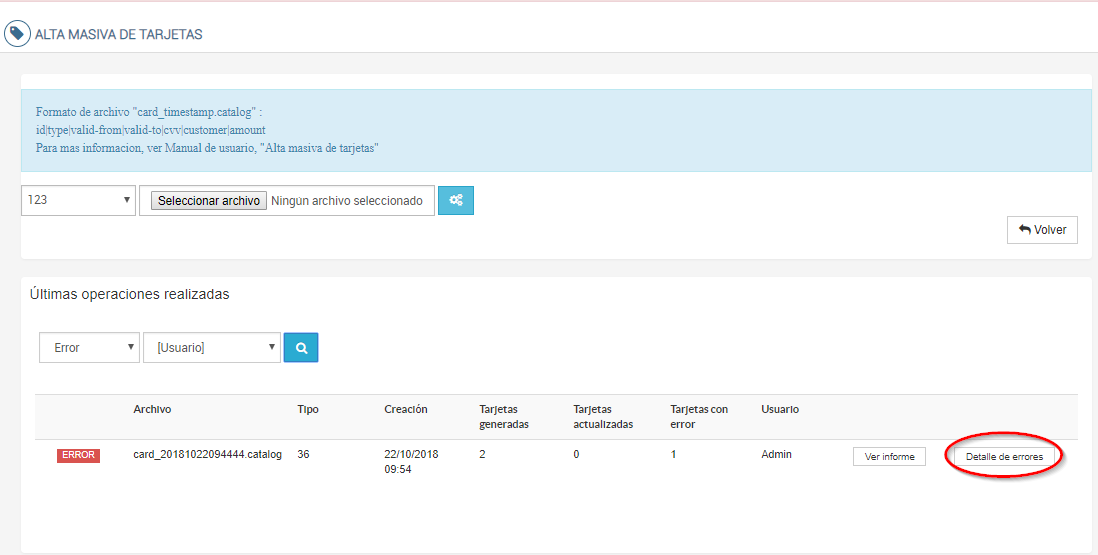Click the Usuario column header
This screenshot has height=555, width=1098.
(780, 409)
